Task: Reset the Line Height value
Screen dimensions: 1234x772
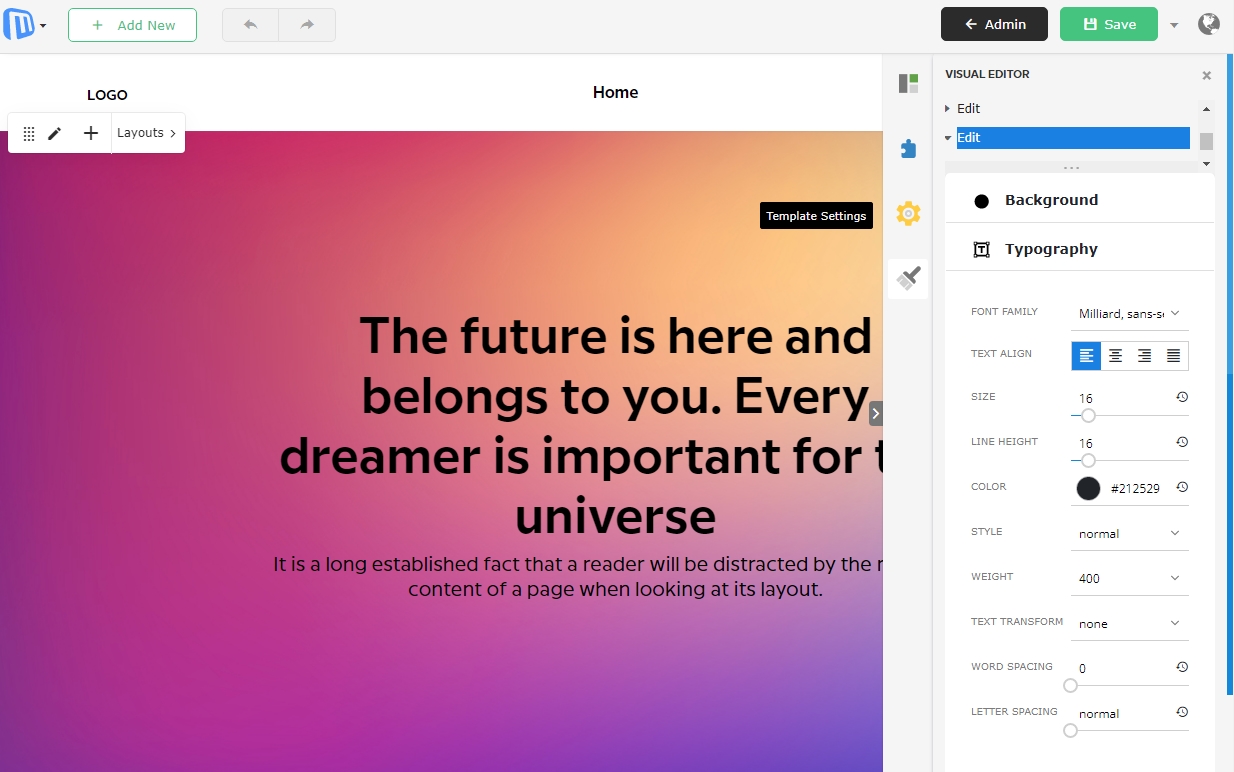Action: 1182,442
